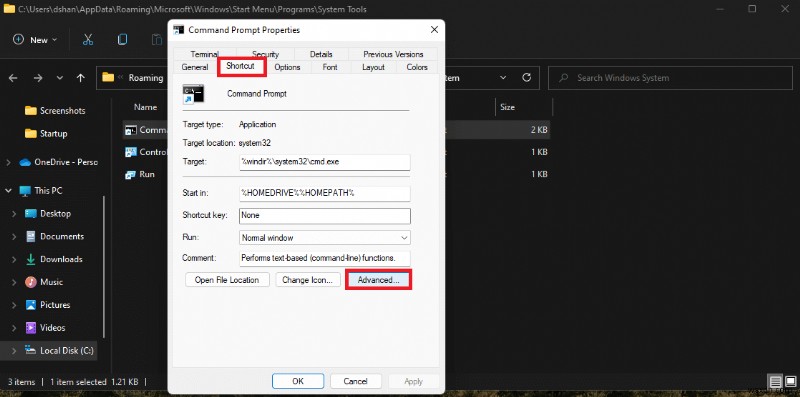Open the address bar history dropdown
Image resolution: width=800 pixels, height=397 pixels.
503,78
